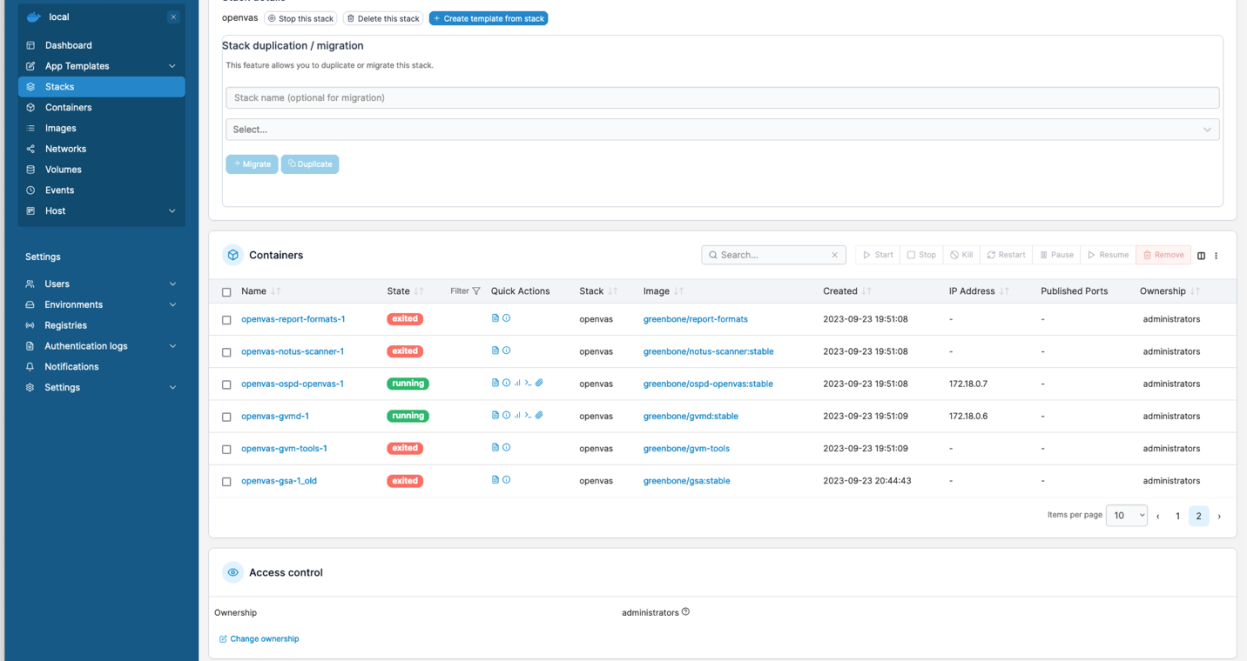Go to the previous containers page arrow
Viewport: 1247px width, 661px height.
(1158, 516)
